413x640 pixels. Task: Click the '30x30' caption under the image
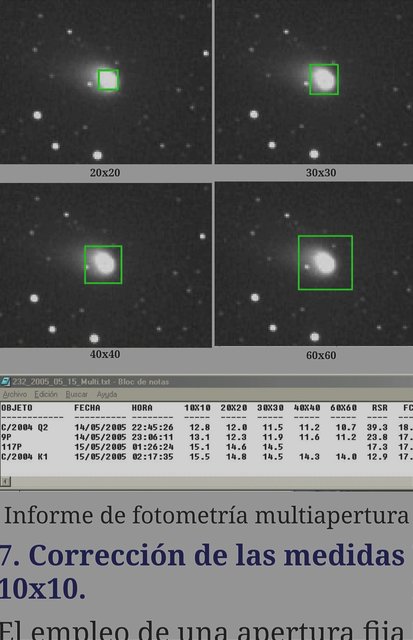point(321,173)
